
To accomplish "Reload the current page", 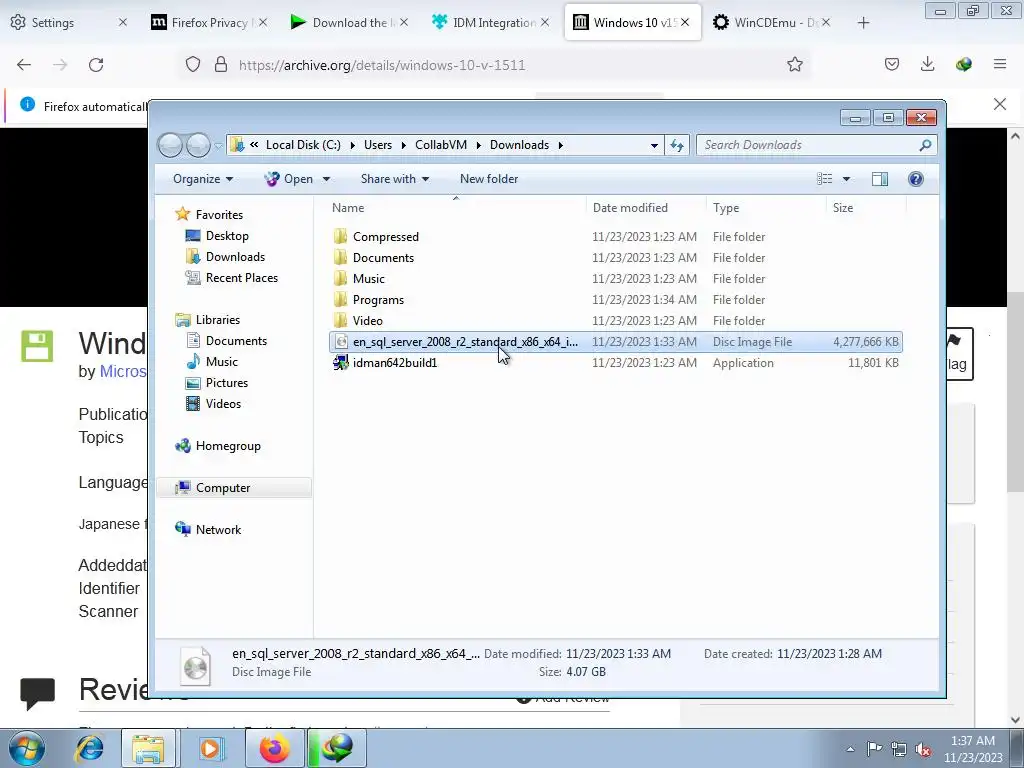I will click(x=96, y=64).
